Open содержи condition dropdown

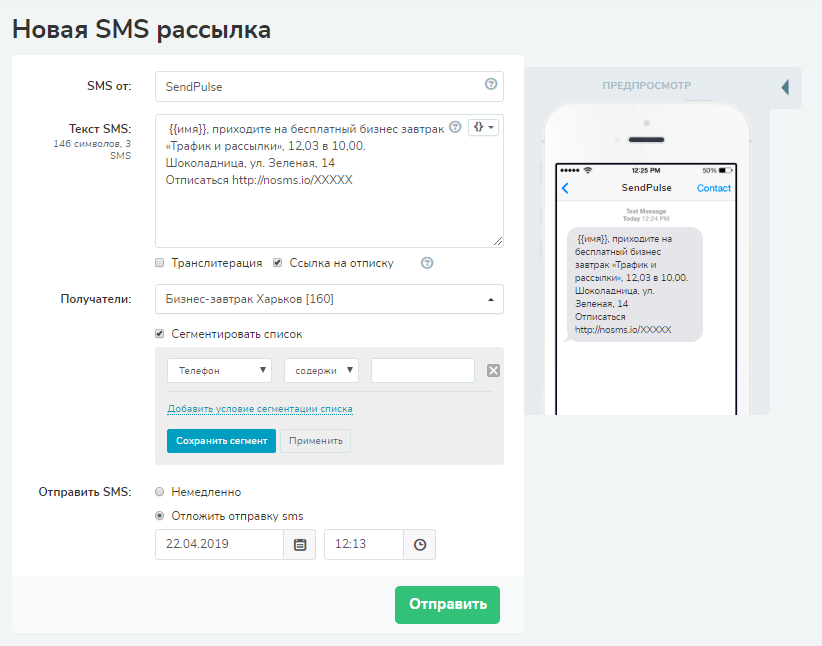coord(321,371)
